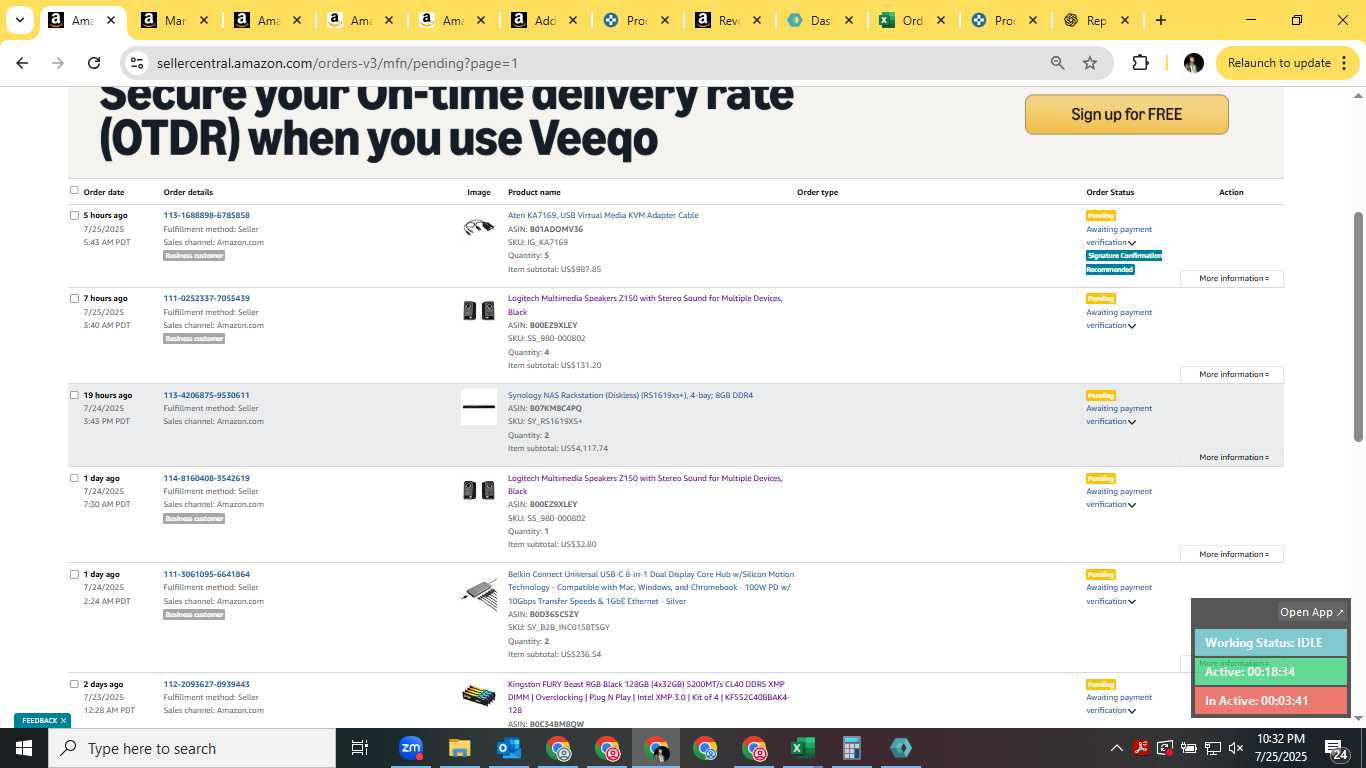Image resolution: width=1366 pixels, height=768 pixels.
Task: Click the Aten KVM cable product thumbnail
Action: pos(479,227)
